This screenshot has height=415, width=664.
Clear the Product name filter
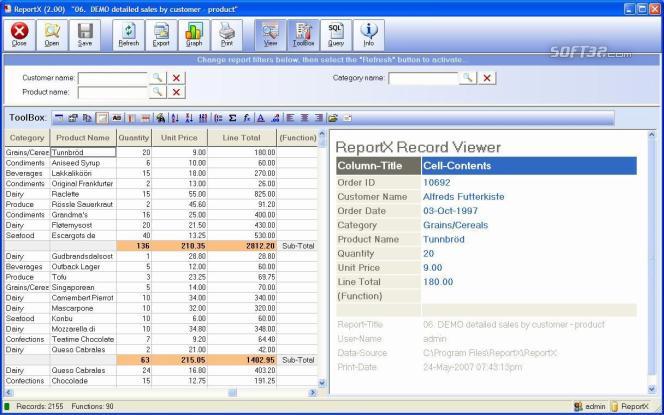coord(176,92)
